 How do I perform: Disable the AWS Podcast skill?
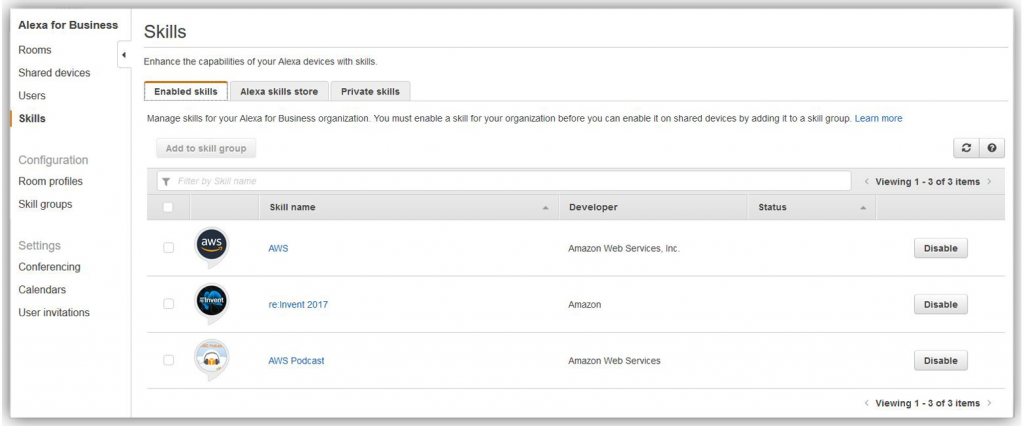tap(940, 360)
